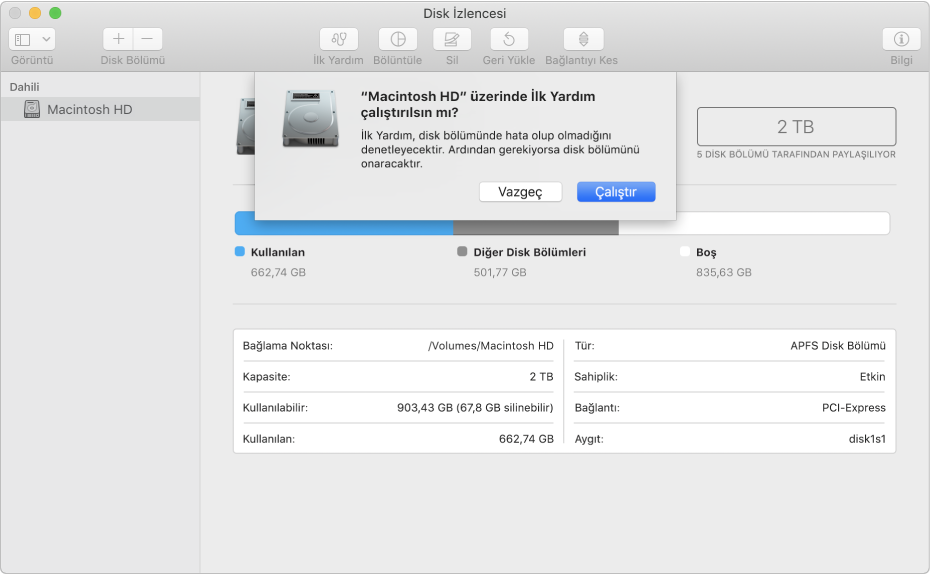The width and height of the screenshot is (931, 575).
Task: Click the blue Kullanılan usage bar segment
Action: 344,228
